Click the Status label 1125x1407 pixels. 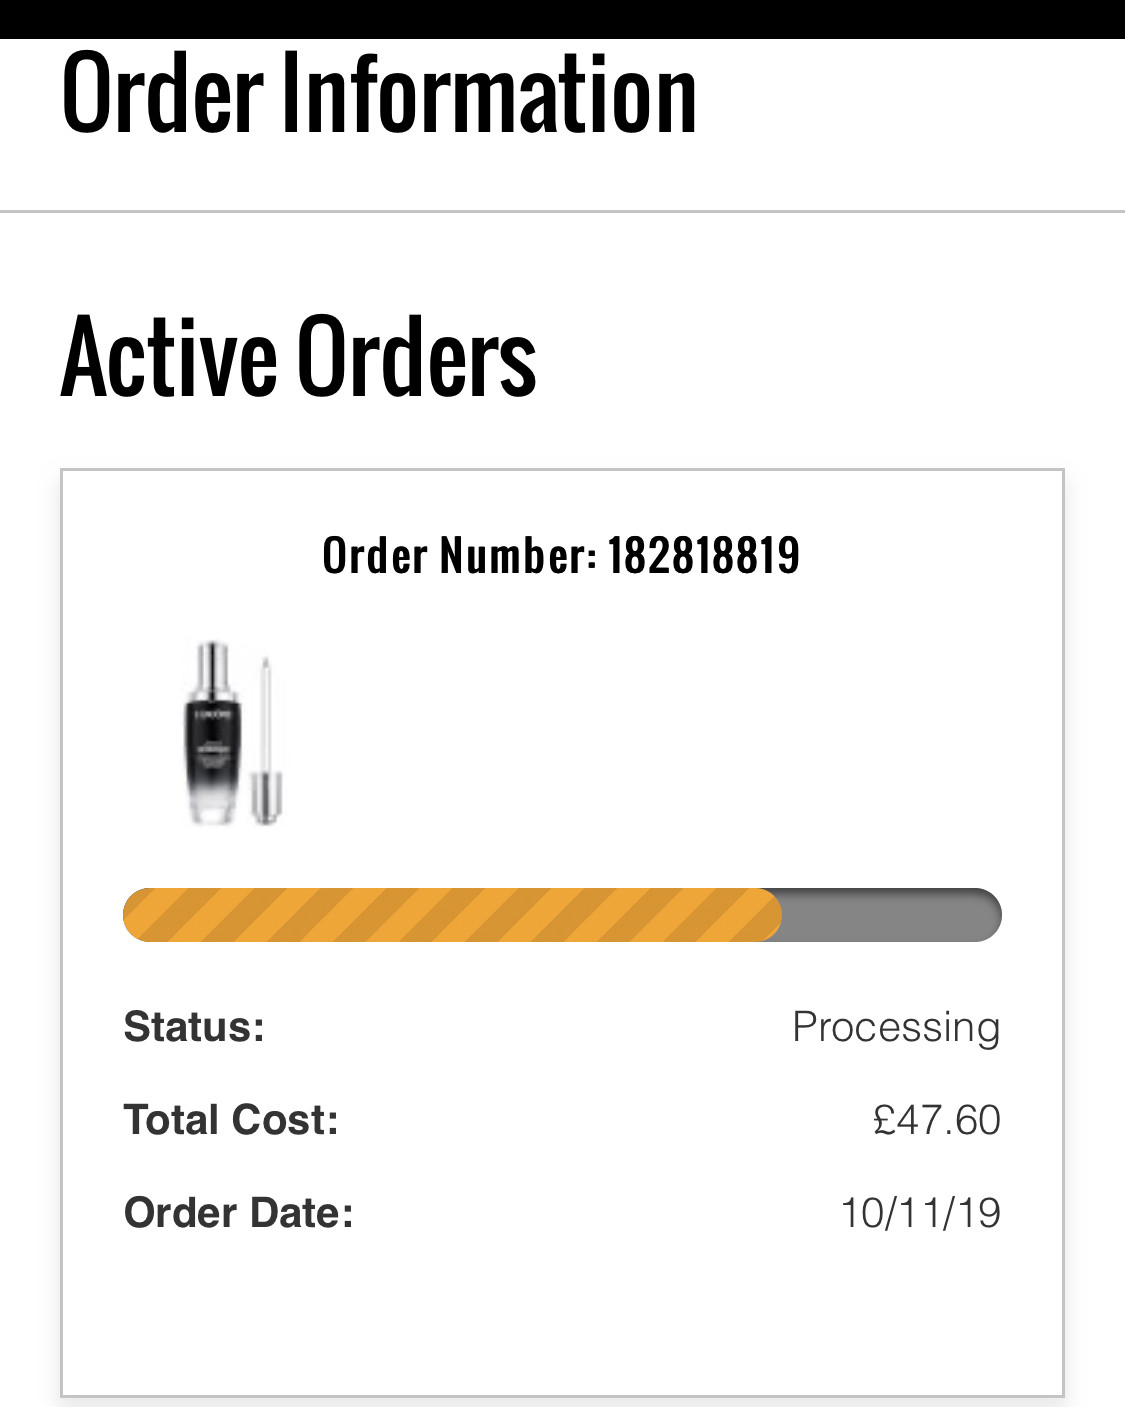point(194,1027)
